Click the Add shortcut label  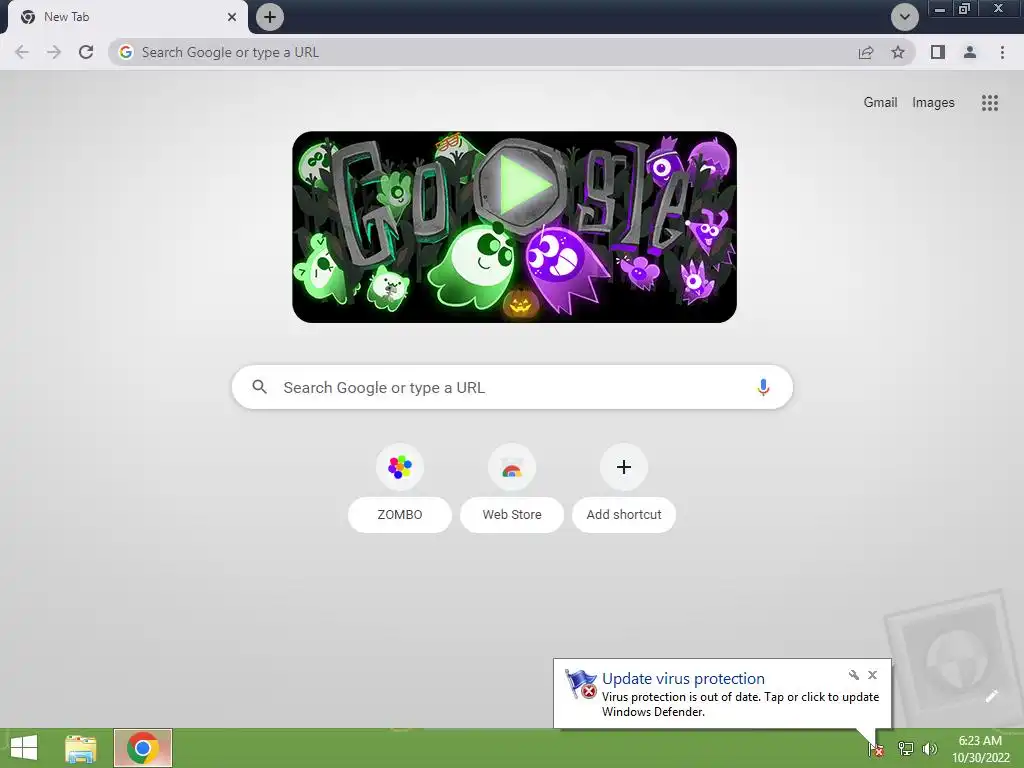[624, 515]
